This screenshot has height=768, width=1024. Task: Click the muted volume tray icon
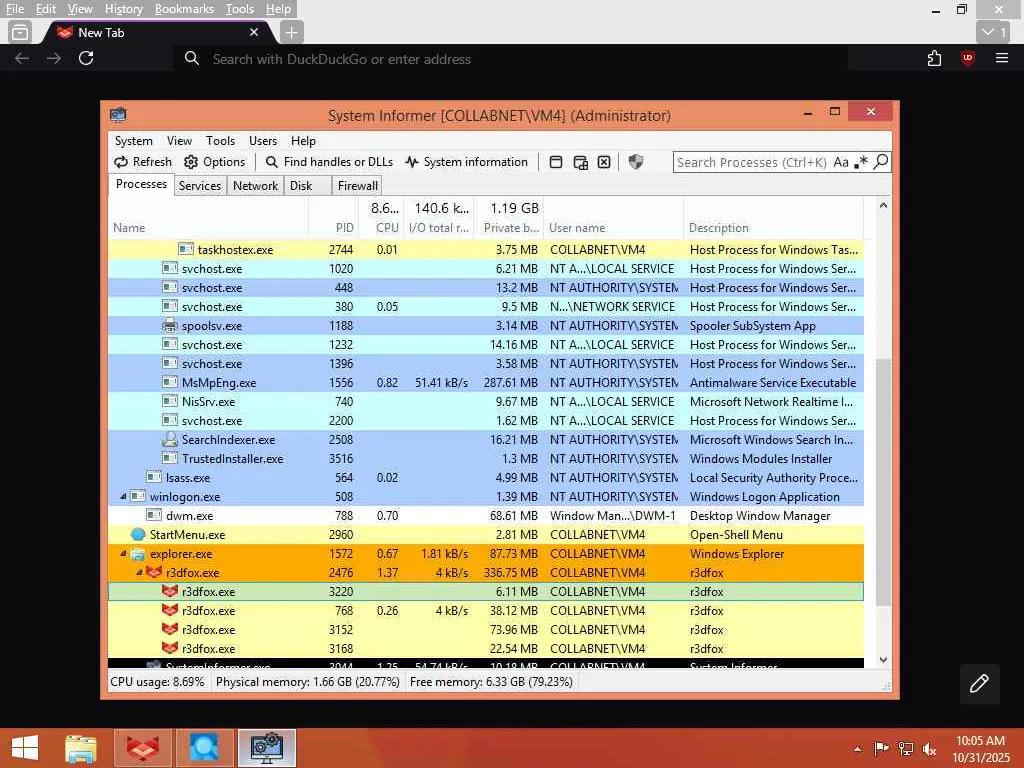(930, 748)
